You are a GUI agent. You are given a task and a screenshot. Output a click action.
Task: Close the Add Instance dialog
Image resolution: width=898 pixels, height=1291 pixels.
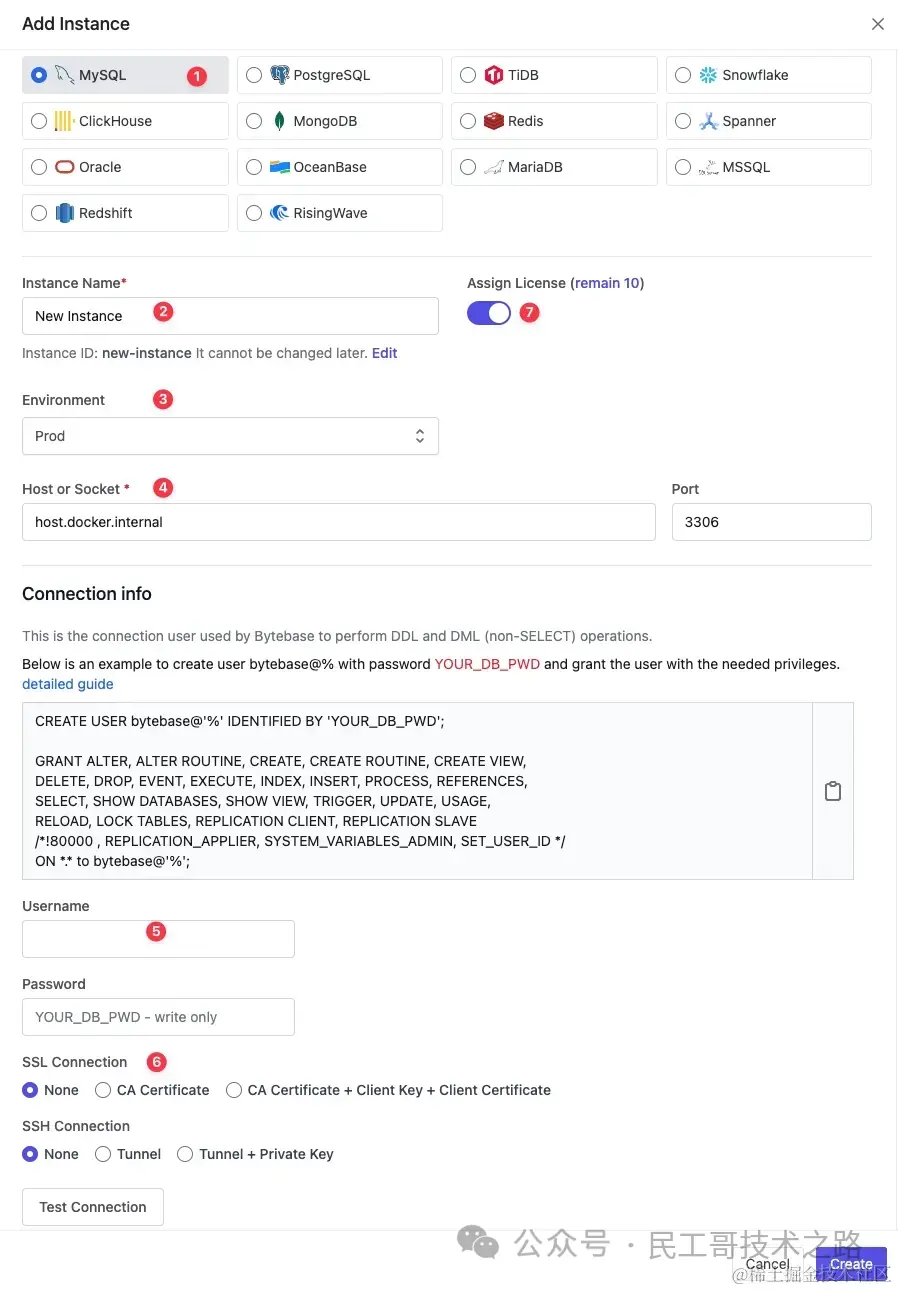point(877,24)
